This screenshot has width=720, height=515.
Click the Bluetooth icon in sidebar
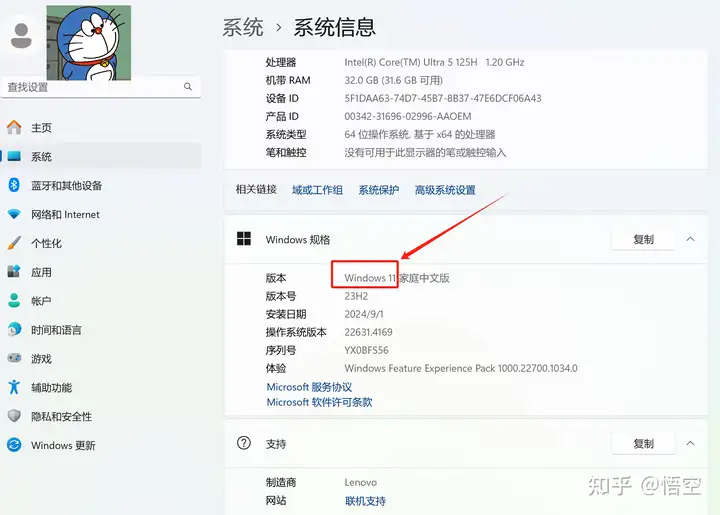pyautogui.click(x=14, y=185)
